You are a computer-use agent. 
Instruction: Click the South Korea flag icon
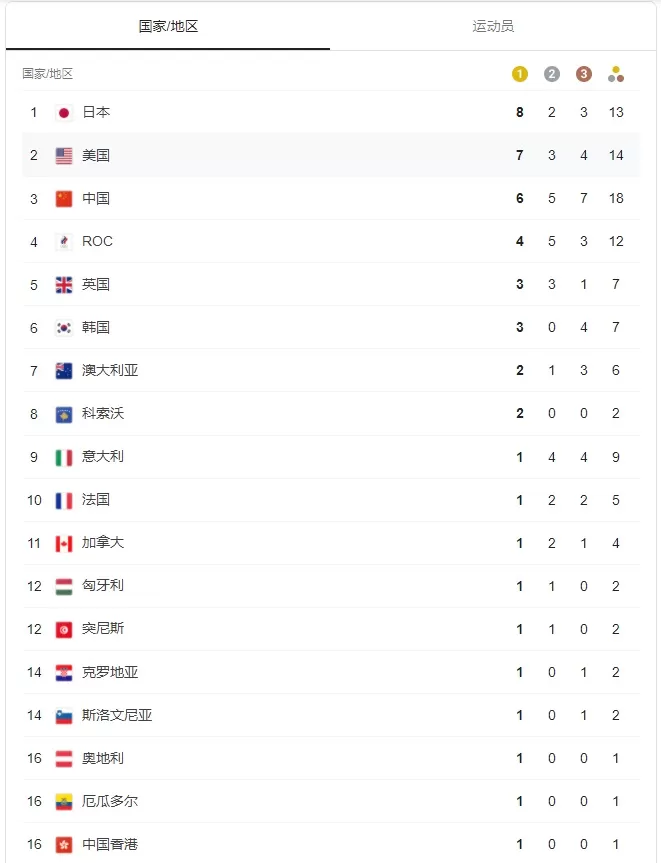pyautogui.click(x=64, y=328)
